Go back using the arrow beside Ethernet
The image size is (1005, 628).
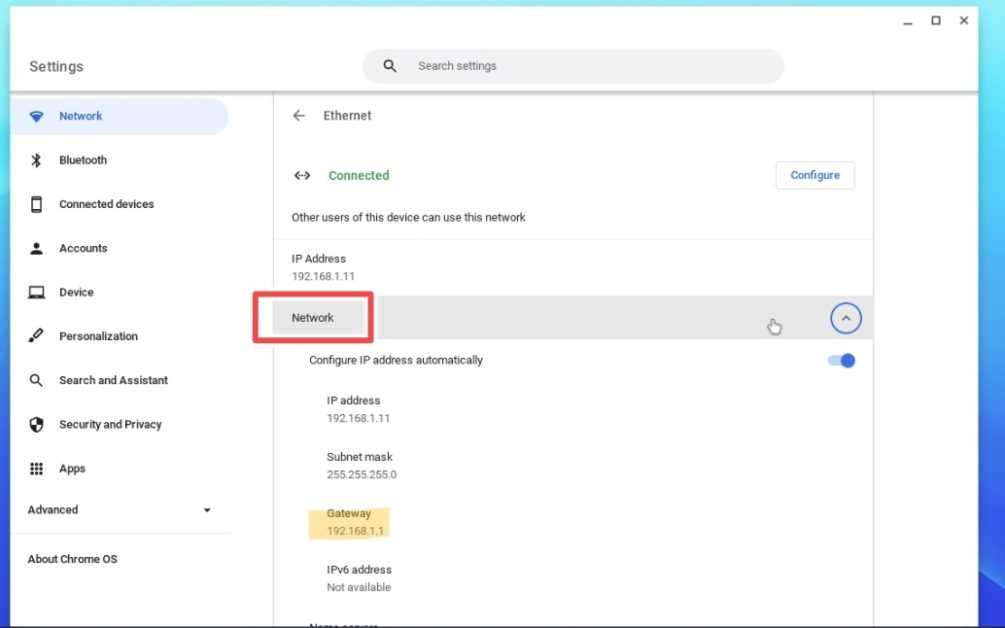pos(298,116)
